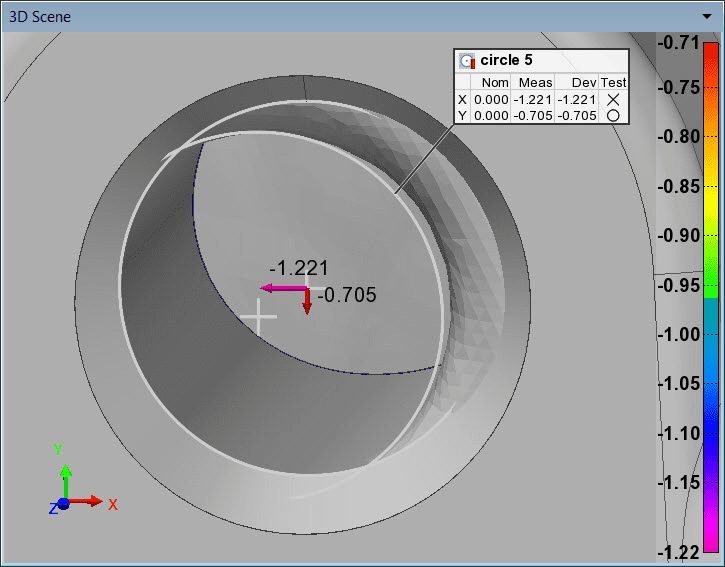Click the red top of color scale
The image size is (725, 567).
click(x=710, y=50)
